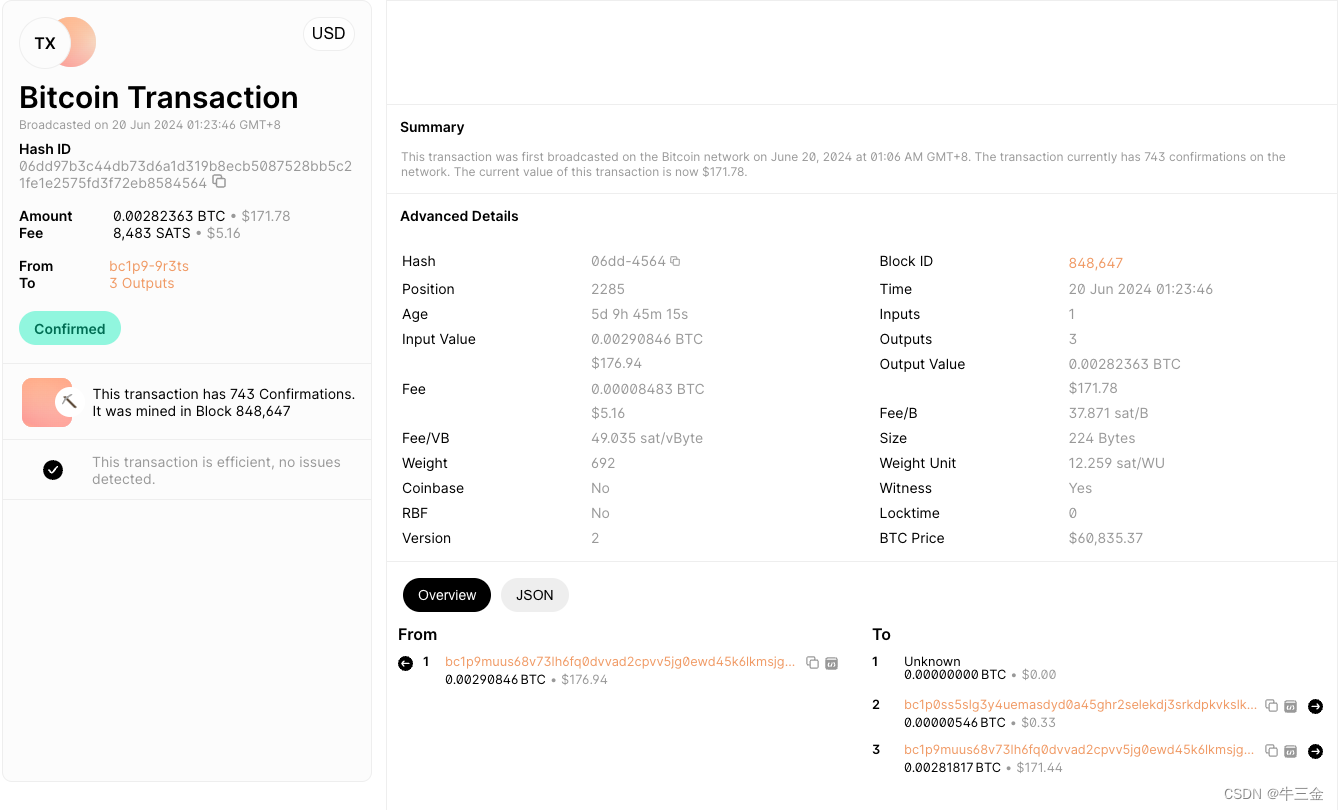Click the Time value 20 Jun 2024 01:23:46
The image size is (1339, 810).
coord(1141,289)
